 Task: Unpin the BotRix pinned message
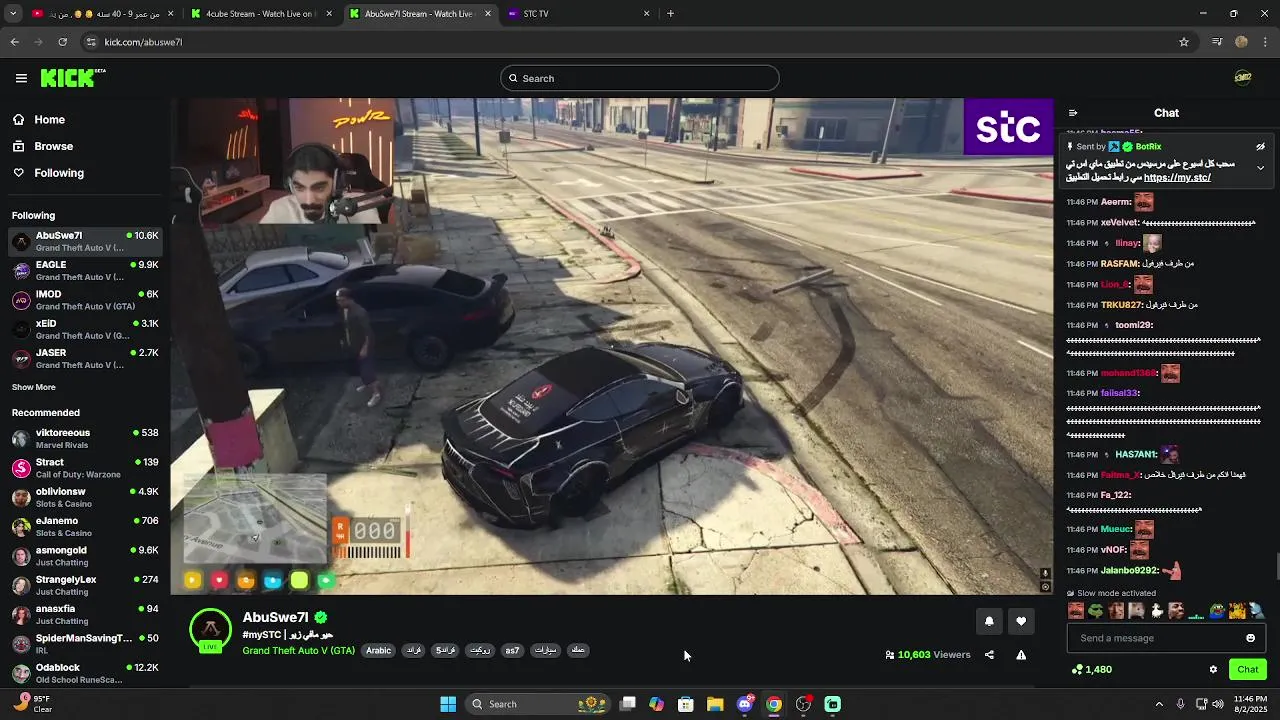tap(1260, 147)
